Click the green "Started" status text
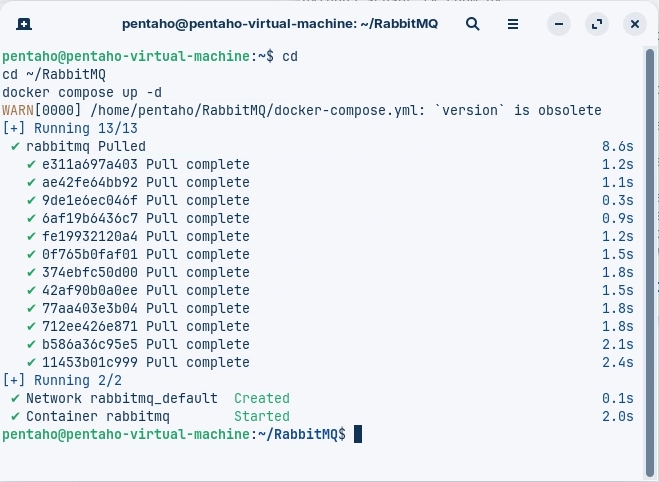This screenshot has width=659, height=482. [x=261, y=416]
